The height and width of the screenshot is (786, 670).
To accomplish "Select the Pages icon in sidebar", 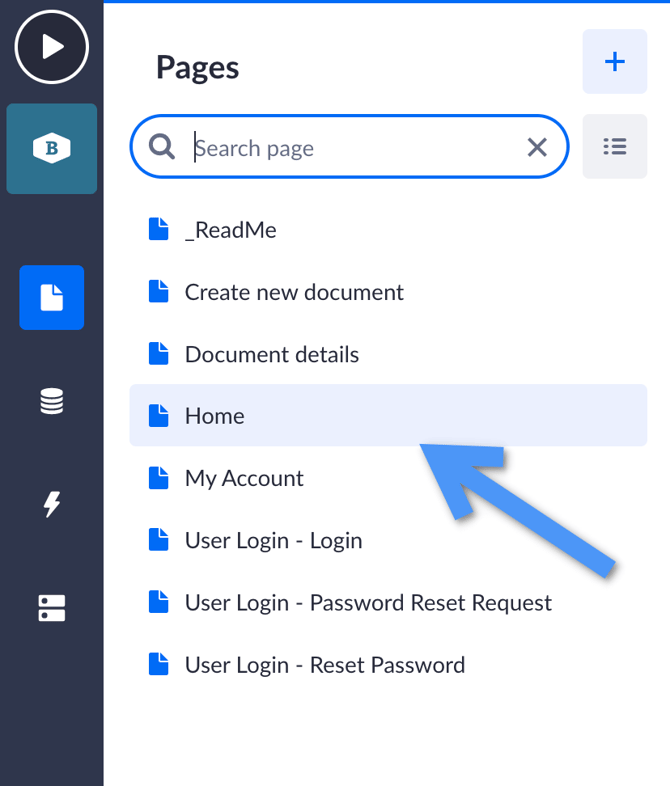I will pyautogui.click(x=52, y=298).
